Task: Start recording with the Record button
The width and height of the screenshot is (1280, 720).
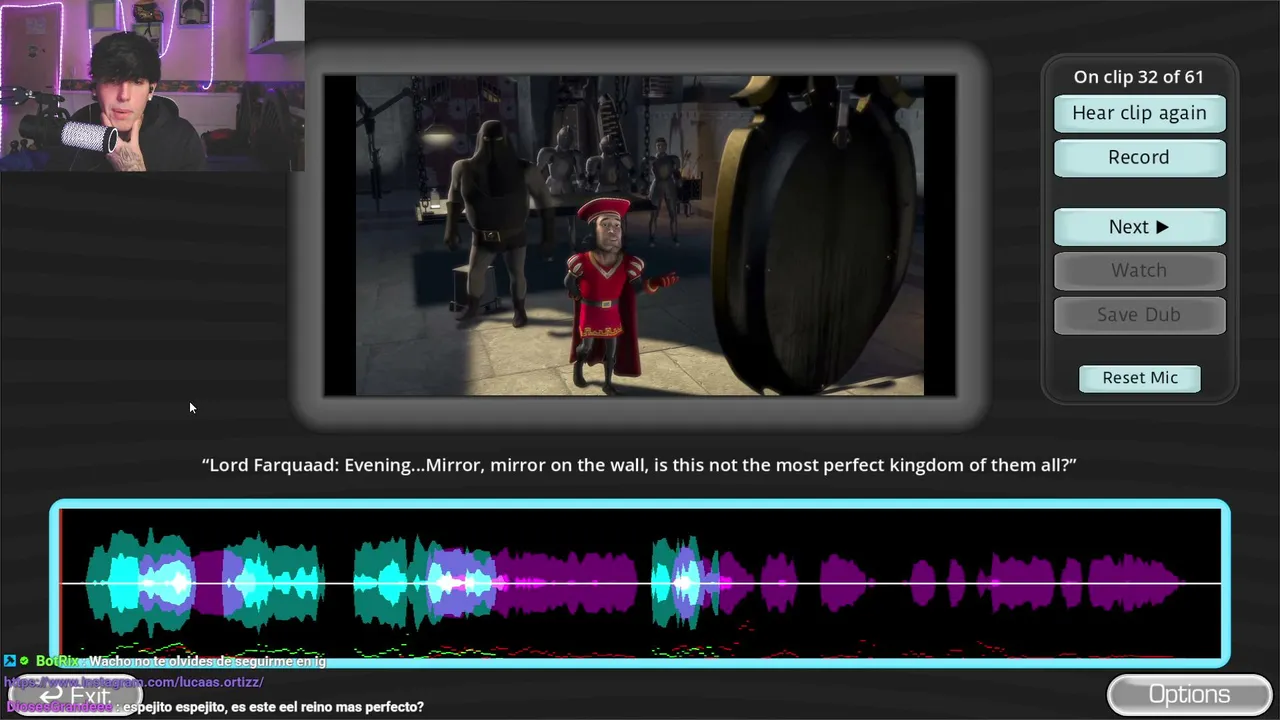Action: pos(1139,157)
